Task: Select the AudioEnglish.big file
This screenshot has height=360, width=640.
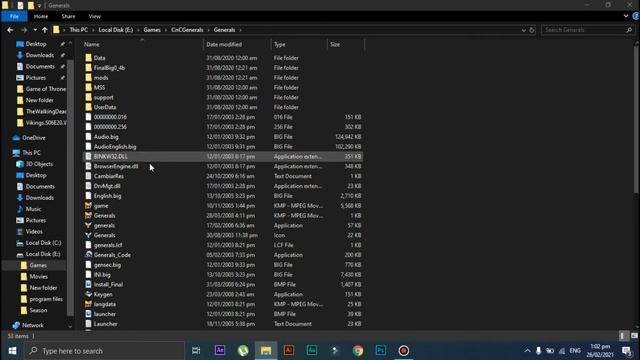Action: point(115,147)
